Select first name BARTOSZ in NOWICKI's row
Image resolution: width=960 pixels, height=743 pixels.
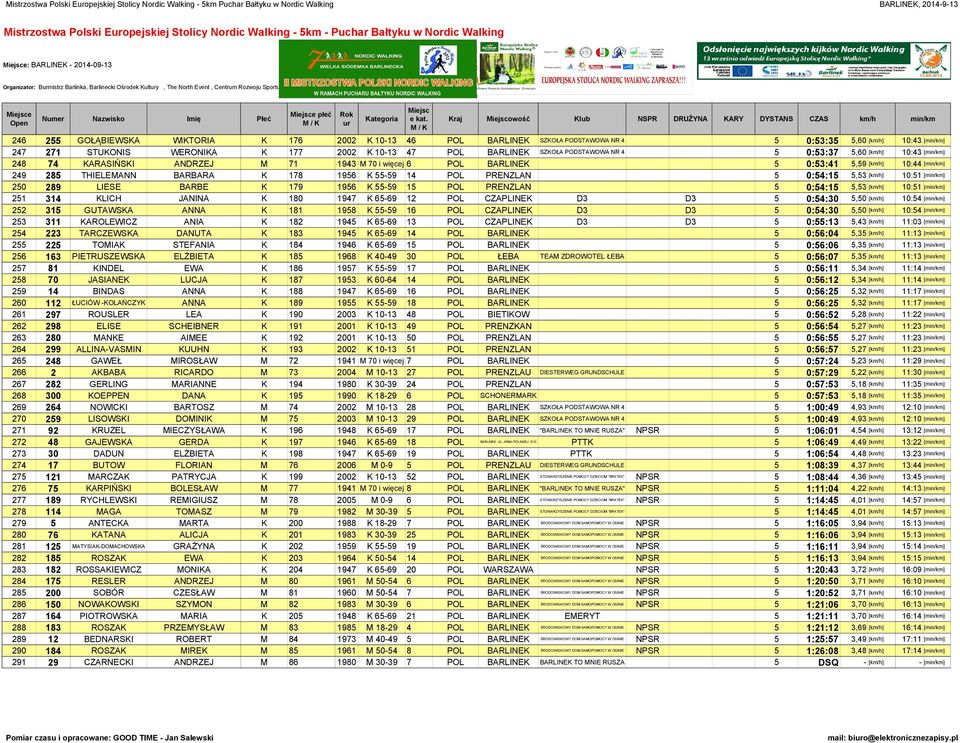point(193,408)
